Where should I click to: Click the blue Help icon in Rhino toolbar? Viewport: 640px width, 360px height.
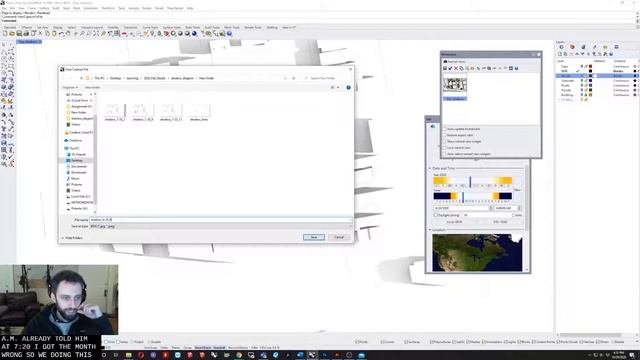tap(229, 33)
